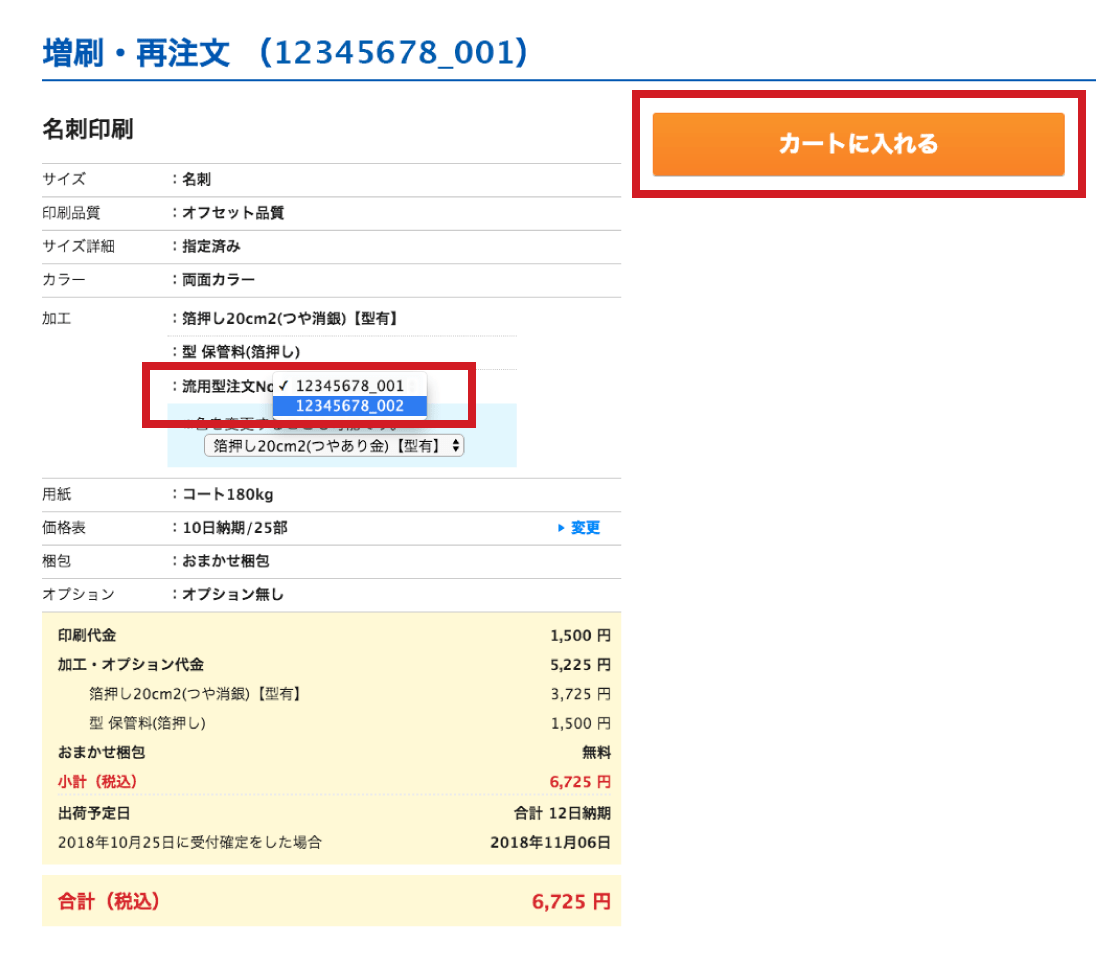Click the blue triangle icon beside 変更
This screenshot has height=956, width=1096.
(562, 528)
